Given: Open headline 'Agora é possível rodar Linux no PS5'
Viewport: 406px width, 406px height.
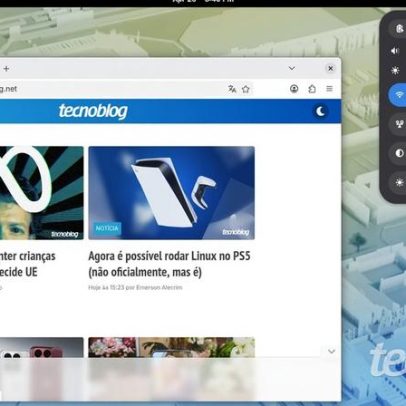Looking at the screenshot, I should pos(169,264).
